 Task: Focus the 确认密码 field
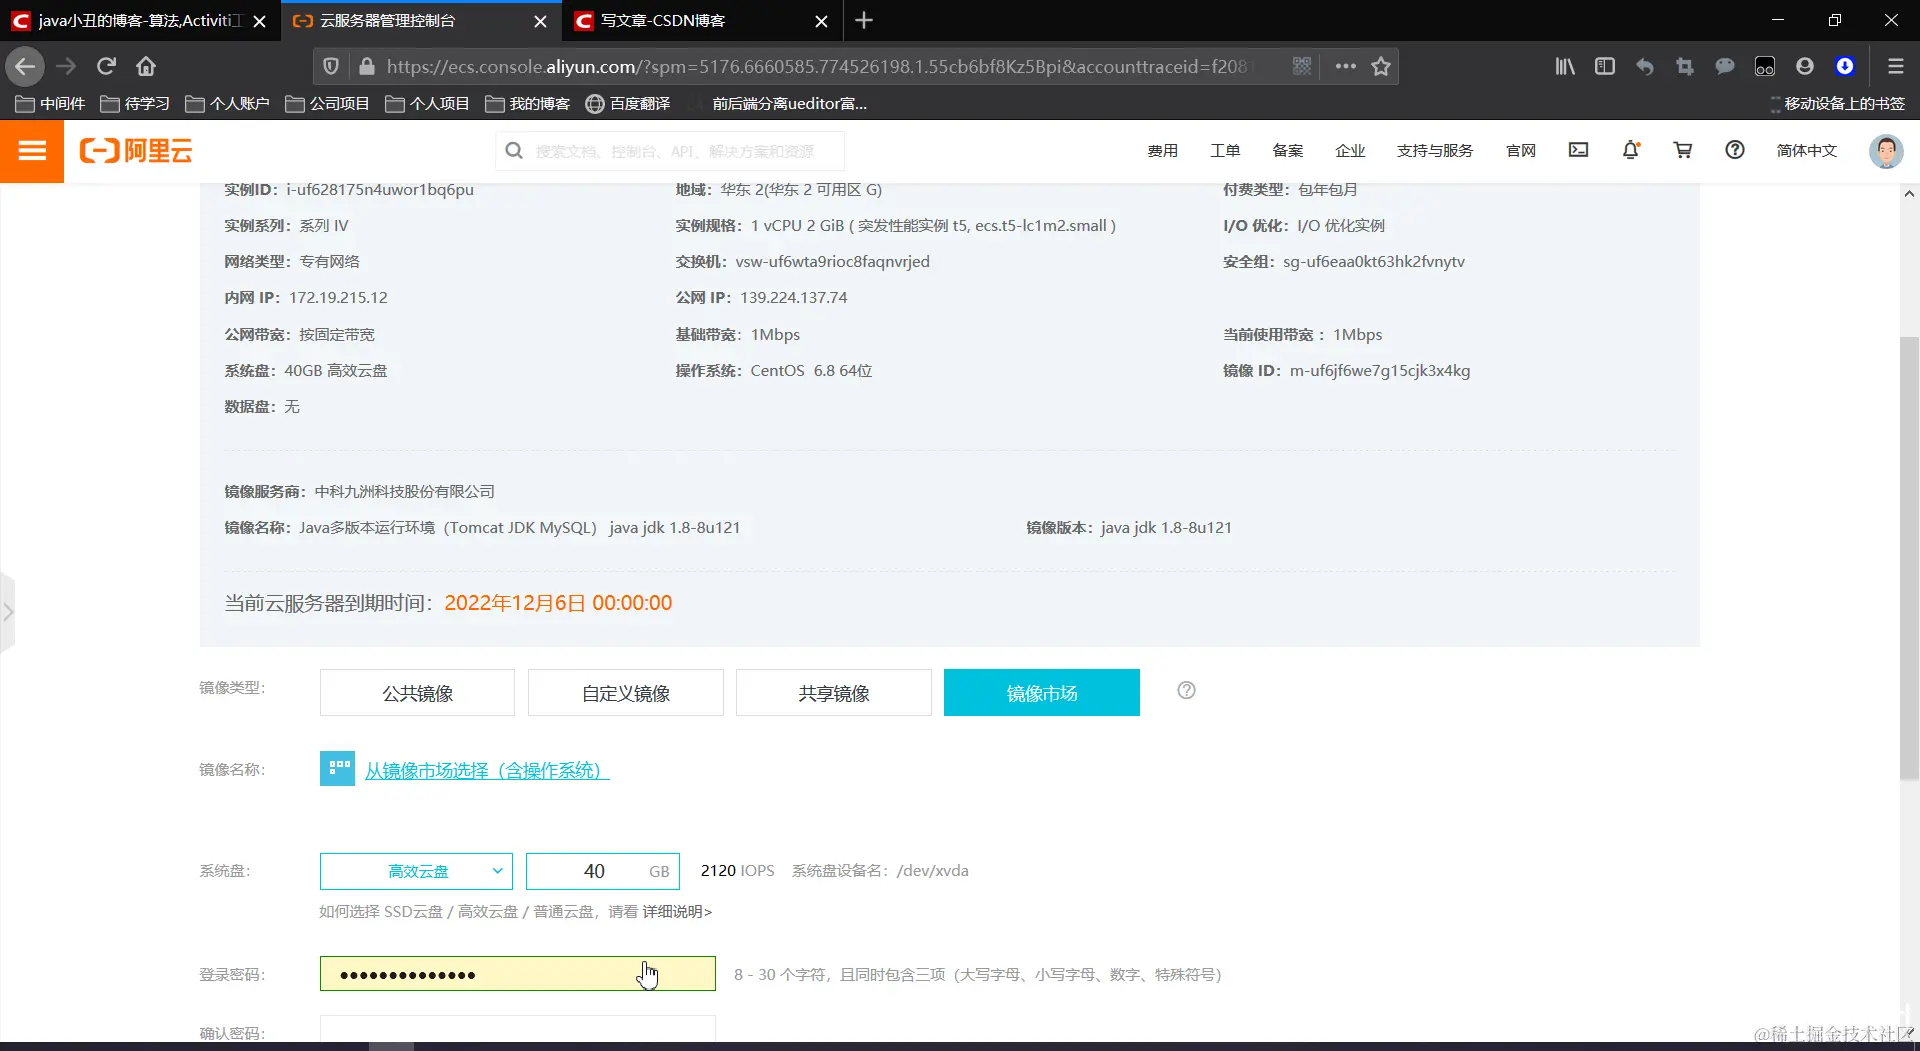[x=518, y=1030]
